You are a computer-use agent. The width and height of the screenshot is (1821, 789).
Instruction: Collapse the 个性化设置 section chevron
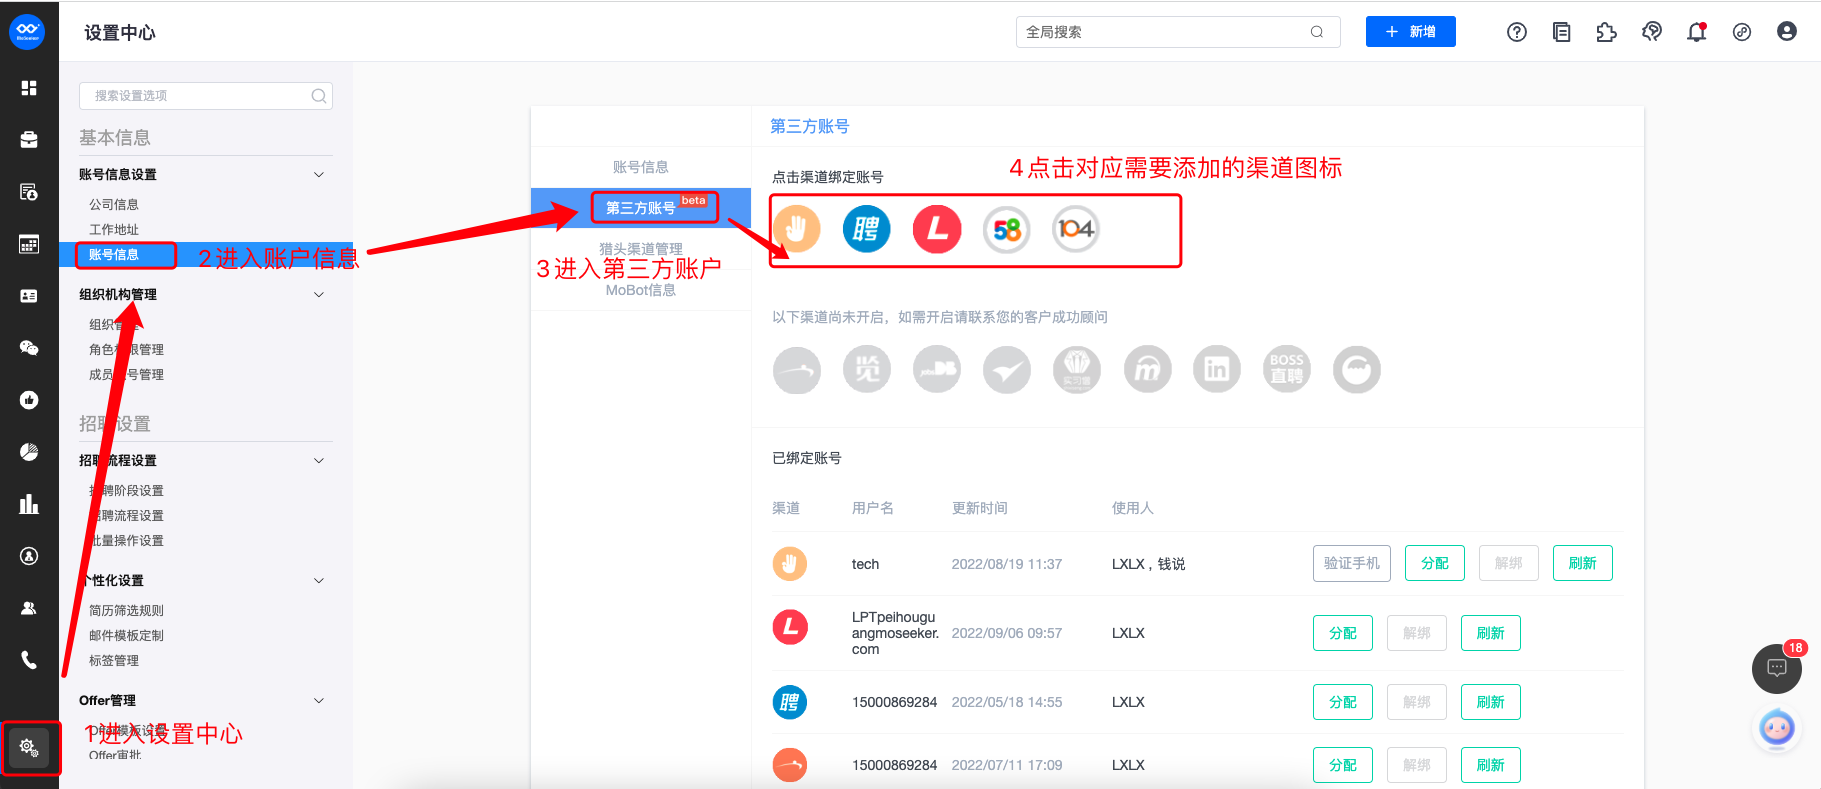tap(319, 580)
